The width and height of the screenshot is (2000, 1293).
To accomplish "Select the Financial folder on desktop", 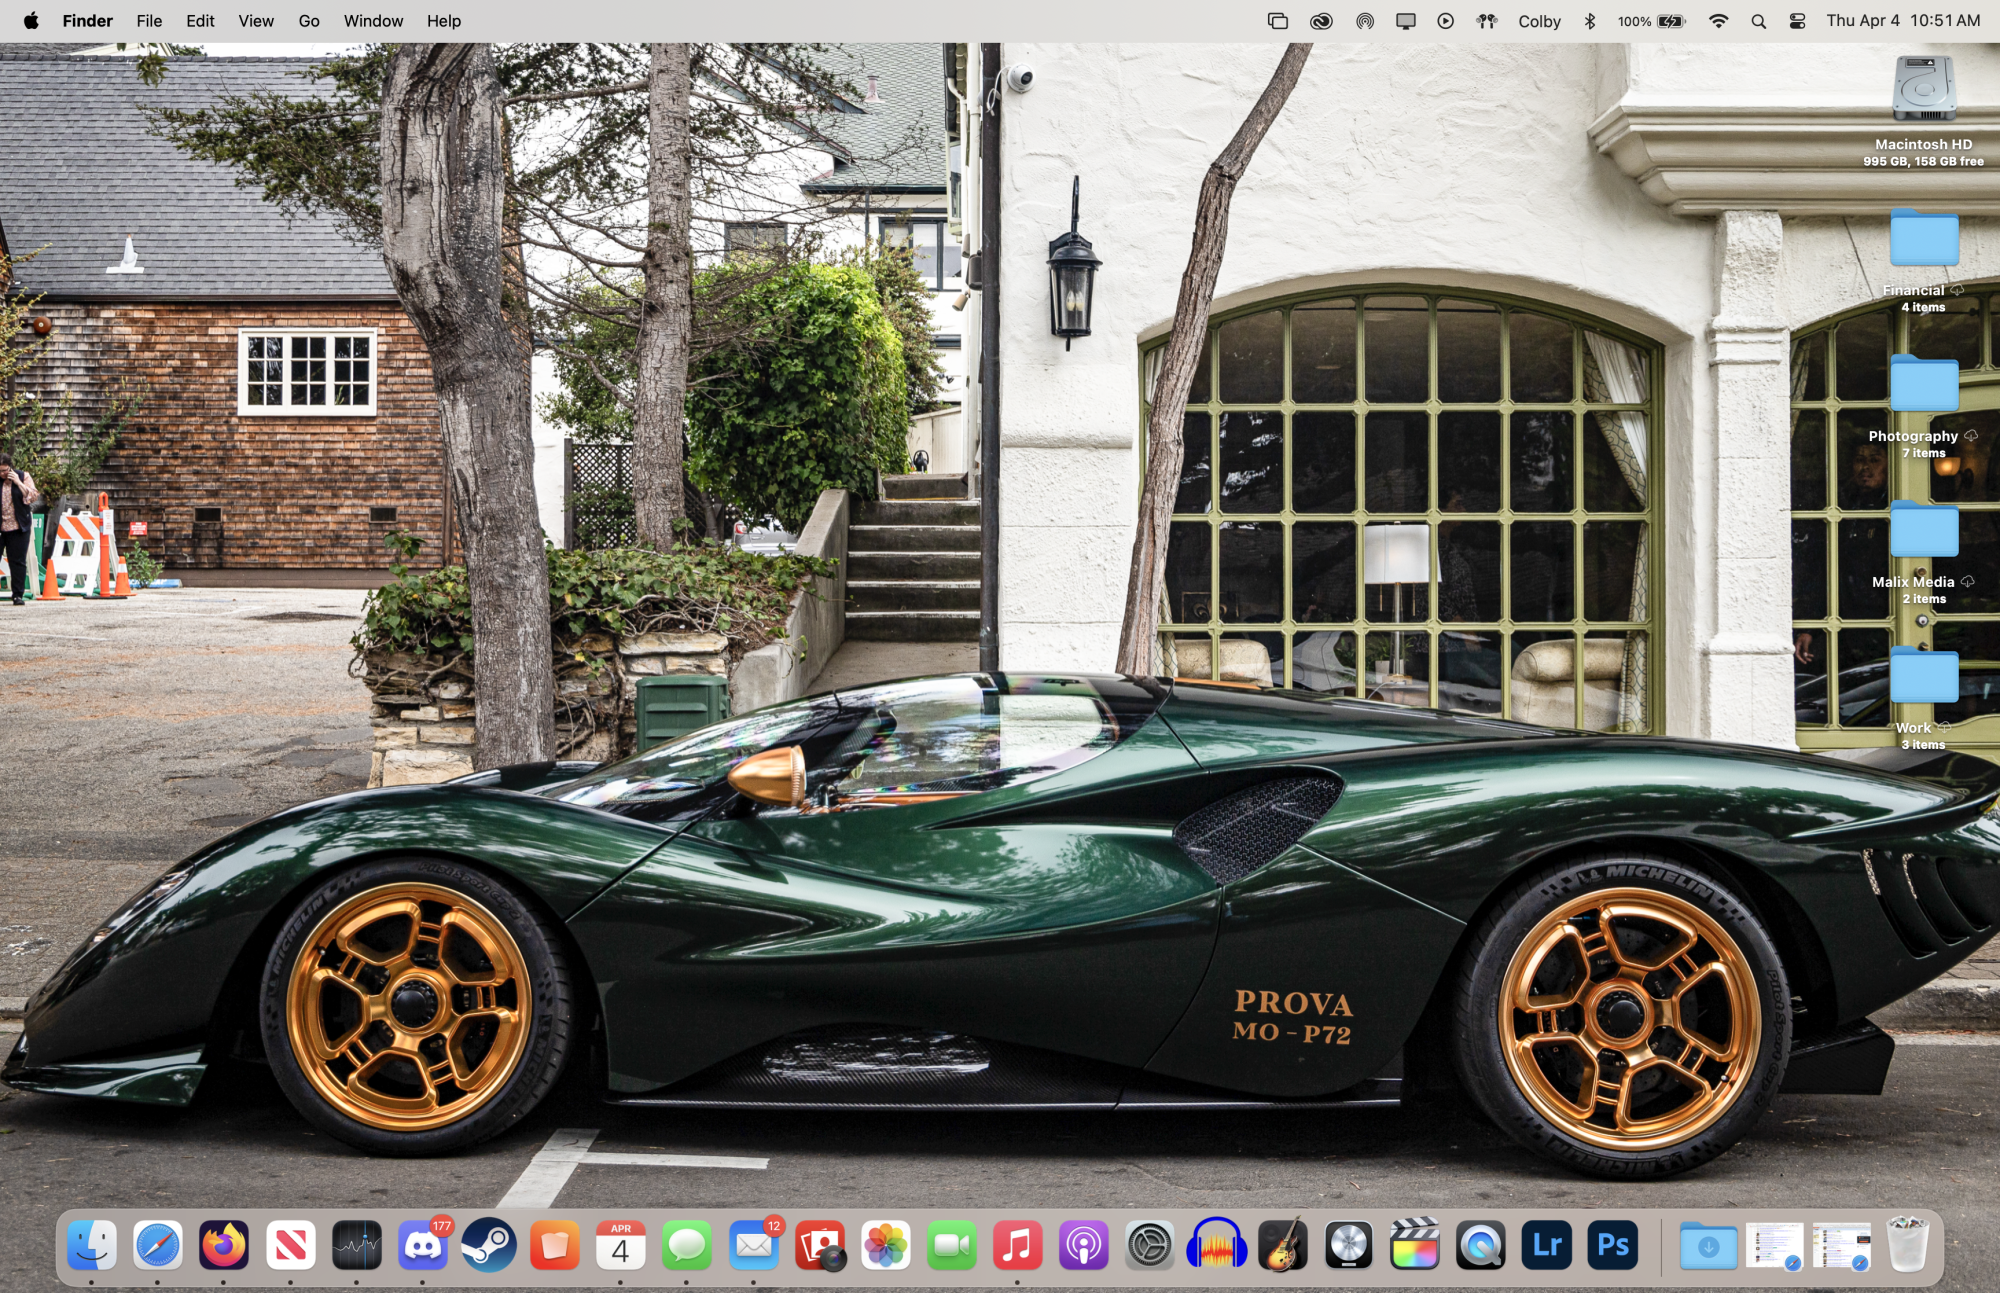I will (1923, 238).
